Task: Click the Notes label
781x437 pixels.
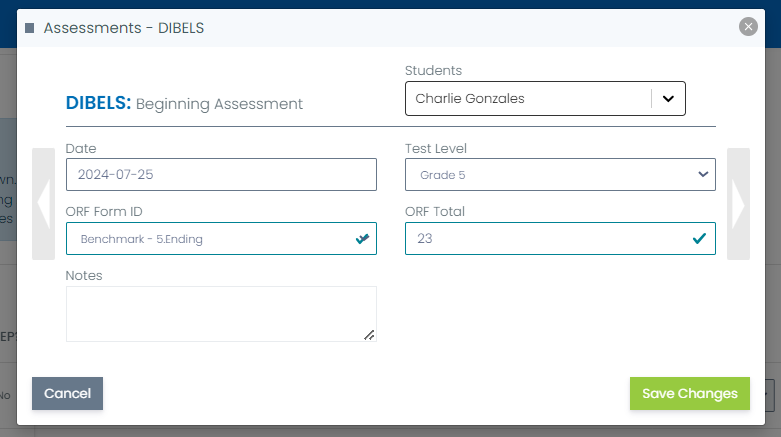Action: click(84, 276)
